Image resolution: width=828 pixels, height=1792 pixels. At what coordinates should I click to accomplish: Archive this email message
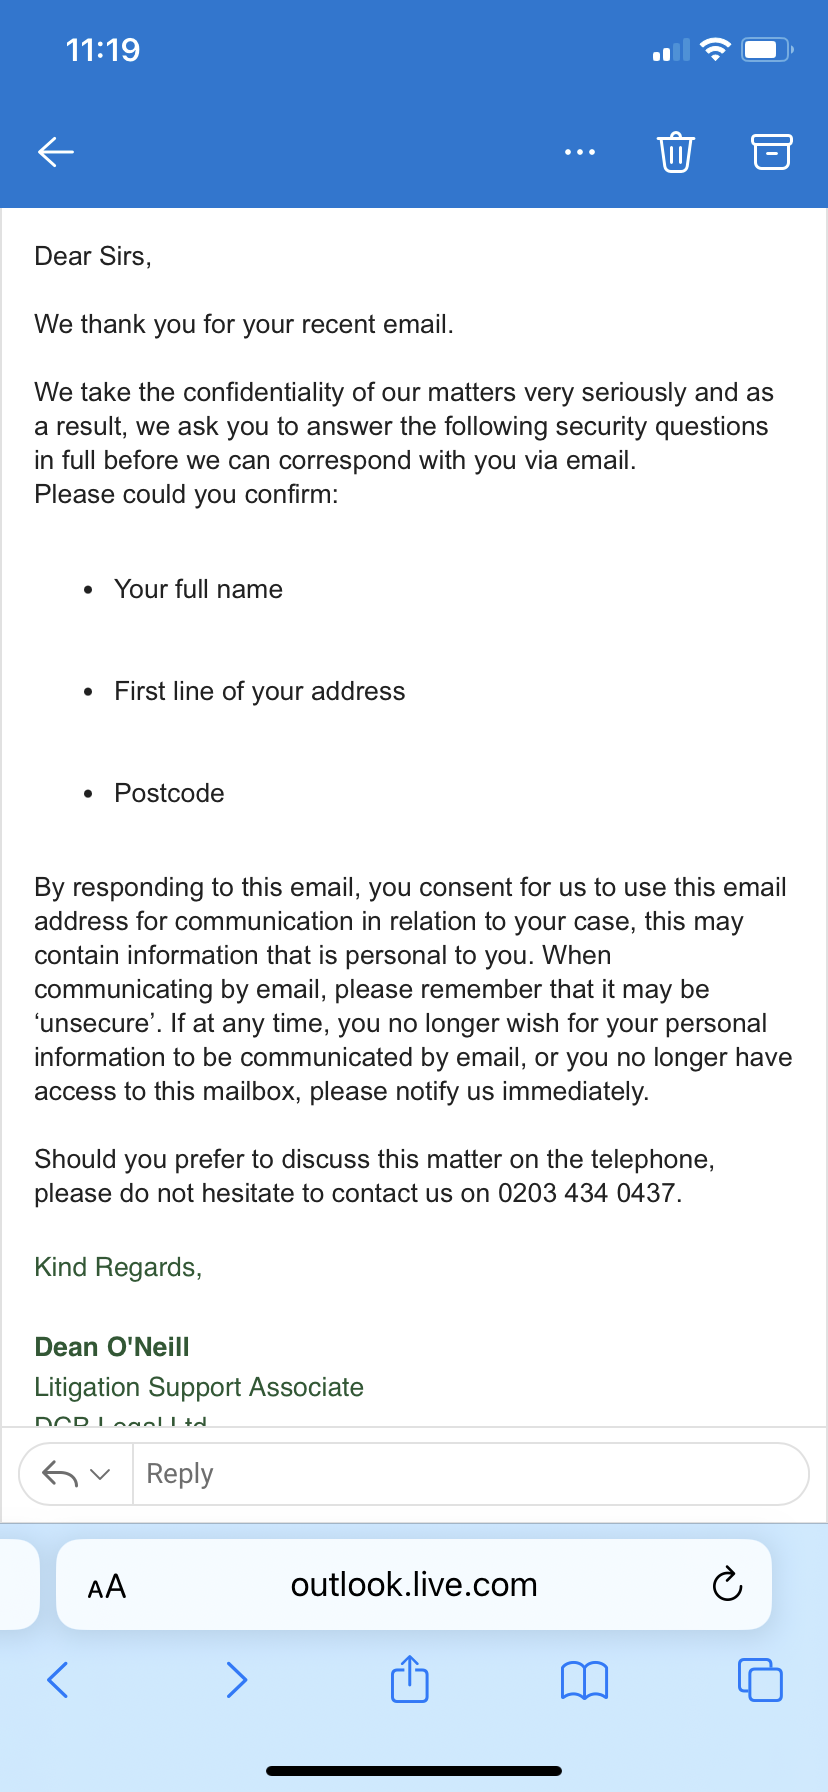[x=771, y=152]
